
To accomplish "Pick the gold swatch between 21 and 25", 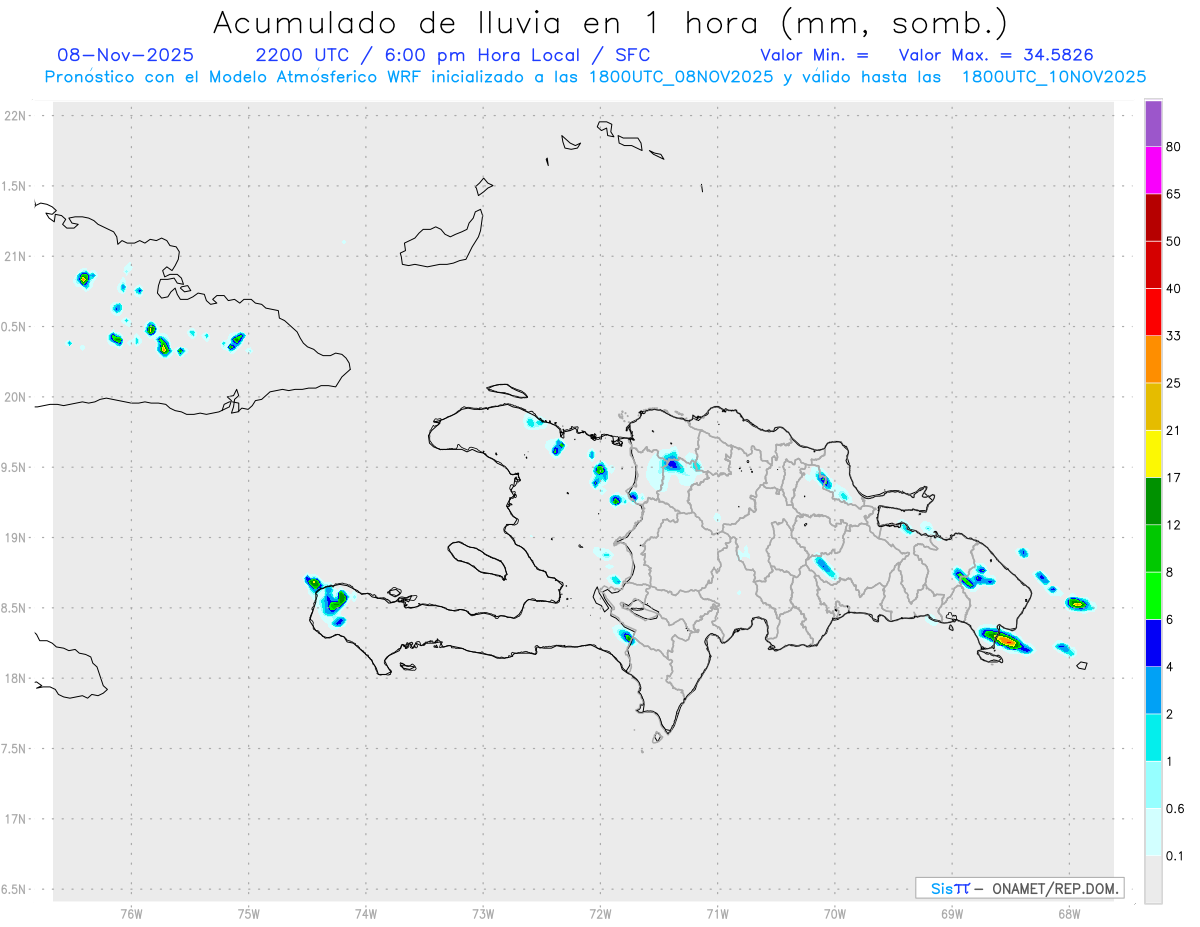I will point(1153,406).
